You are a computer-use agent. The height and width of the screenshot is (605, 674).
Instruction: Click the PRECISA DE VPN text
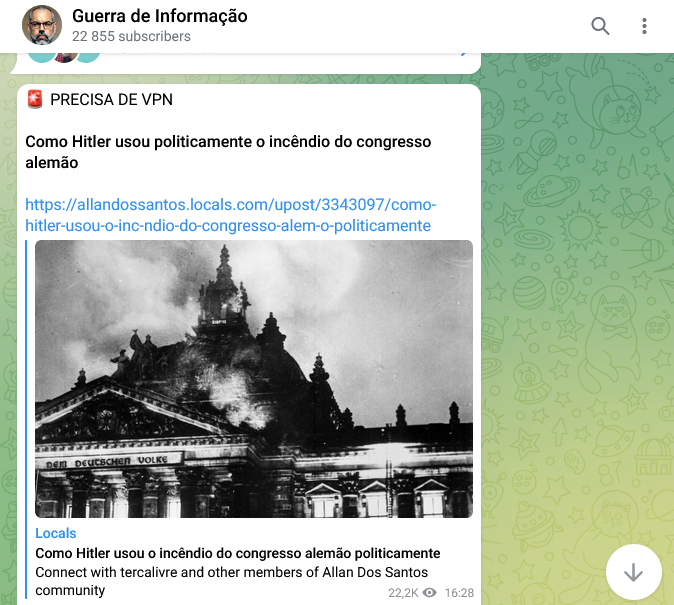tap(111, 100)
